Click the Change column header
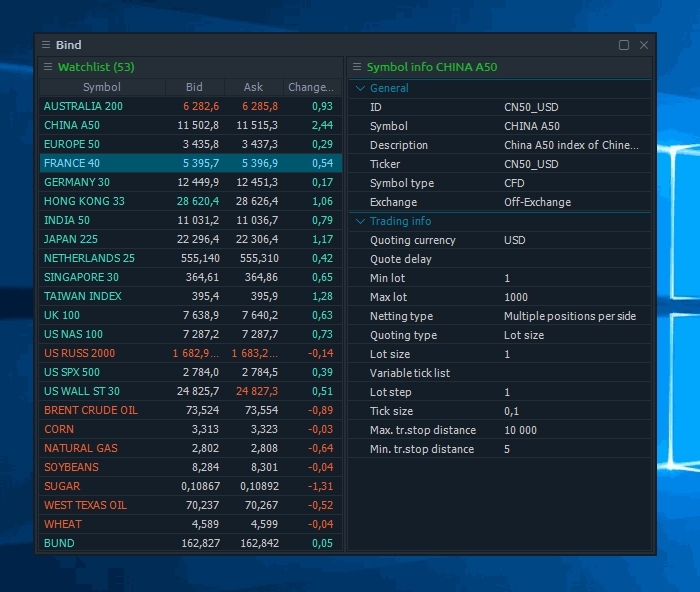 (310, 87)
